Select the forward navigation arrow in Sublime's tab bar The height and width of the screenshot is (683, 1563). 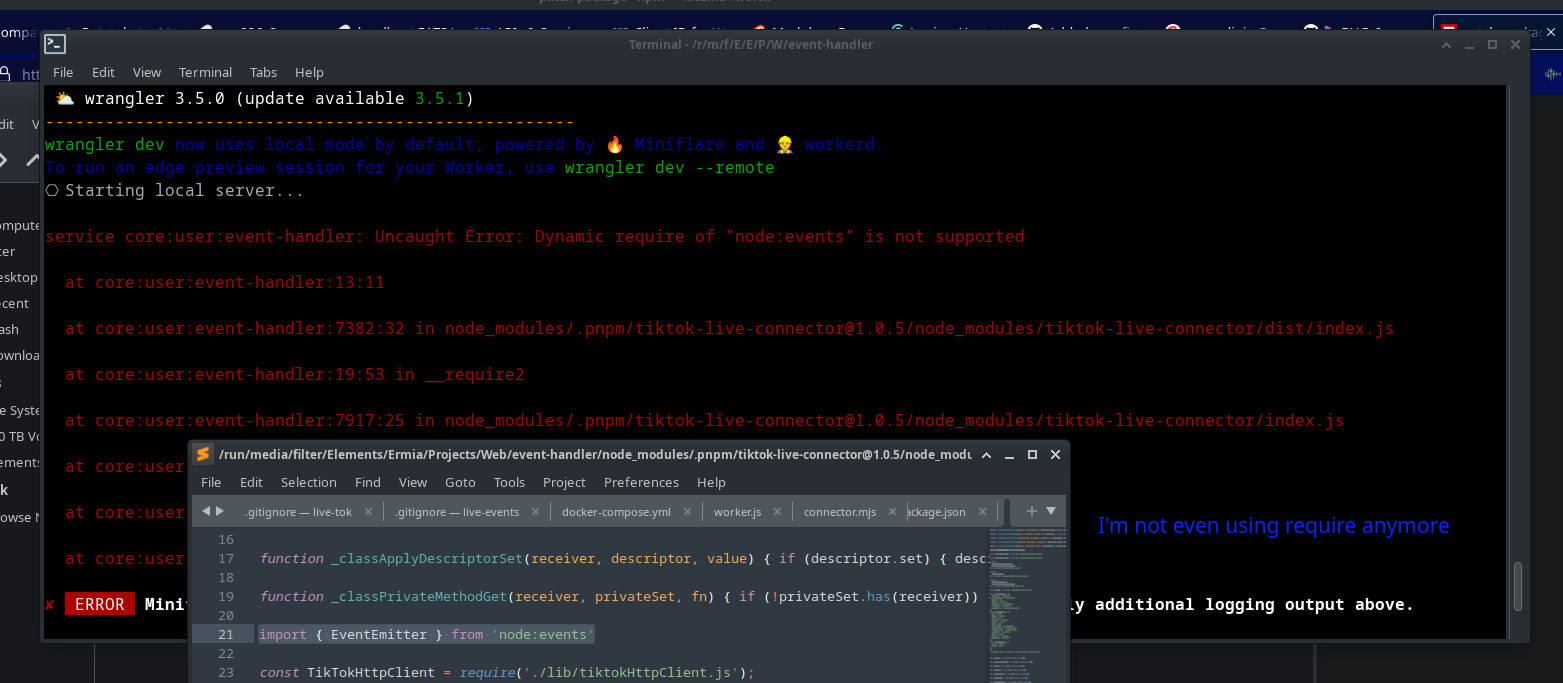click(x=218, y=510)
